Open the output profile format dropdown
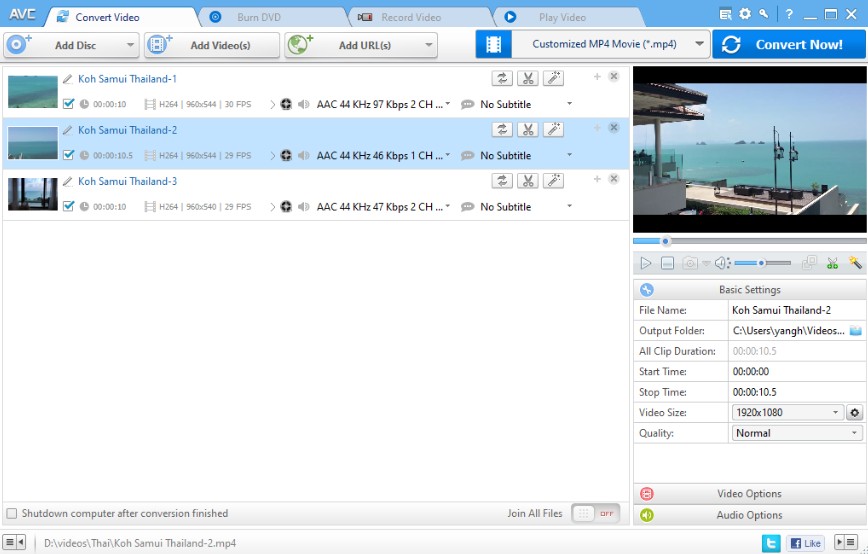868x554 pixels. pyautogui.click(x=700, y=44)
